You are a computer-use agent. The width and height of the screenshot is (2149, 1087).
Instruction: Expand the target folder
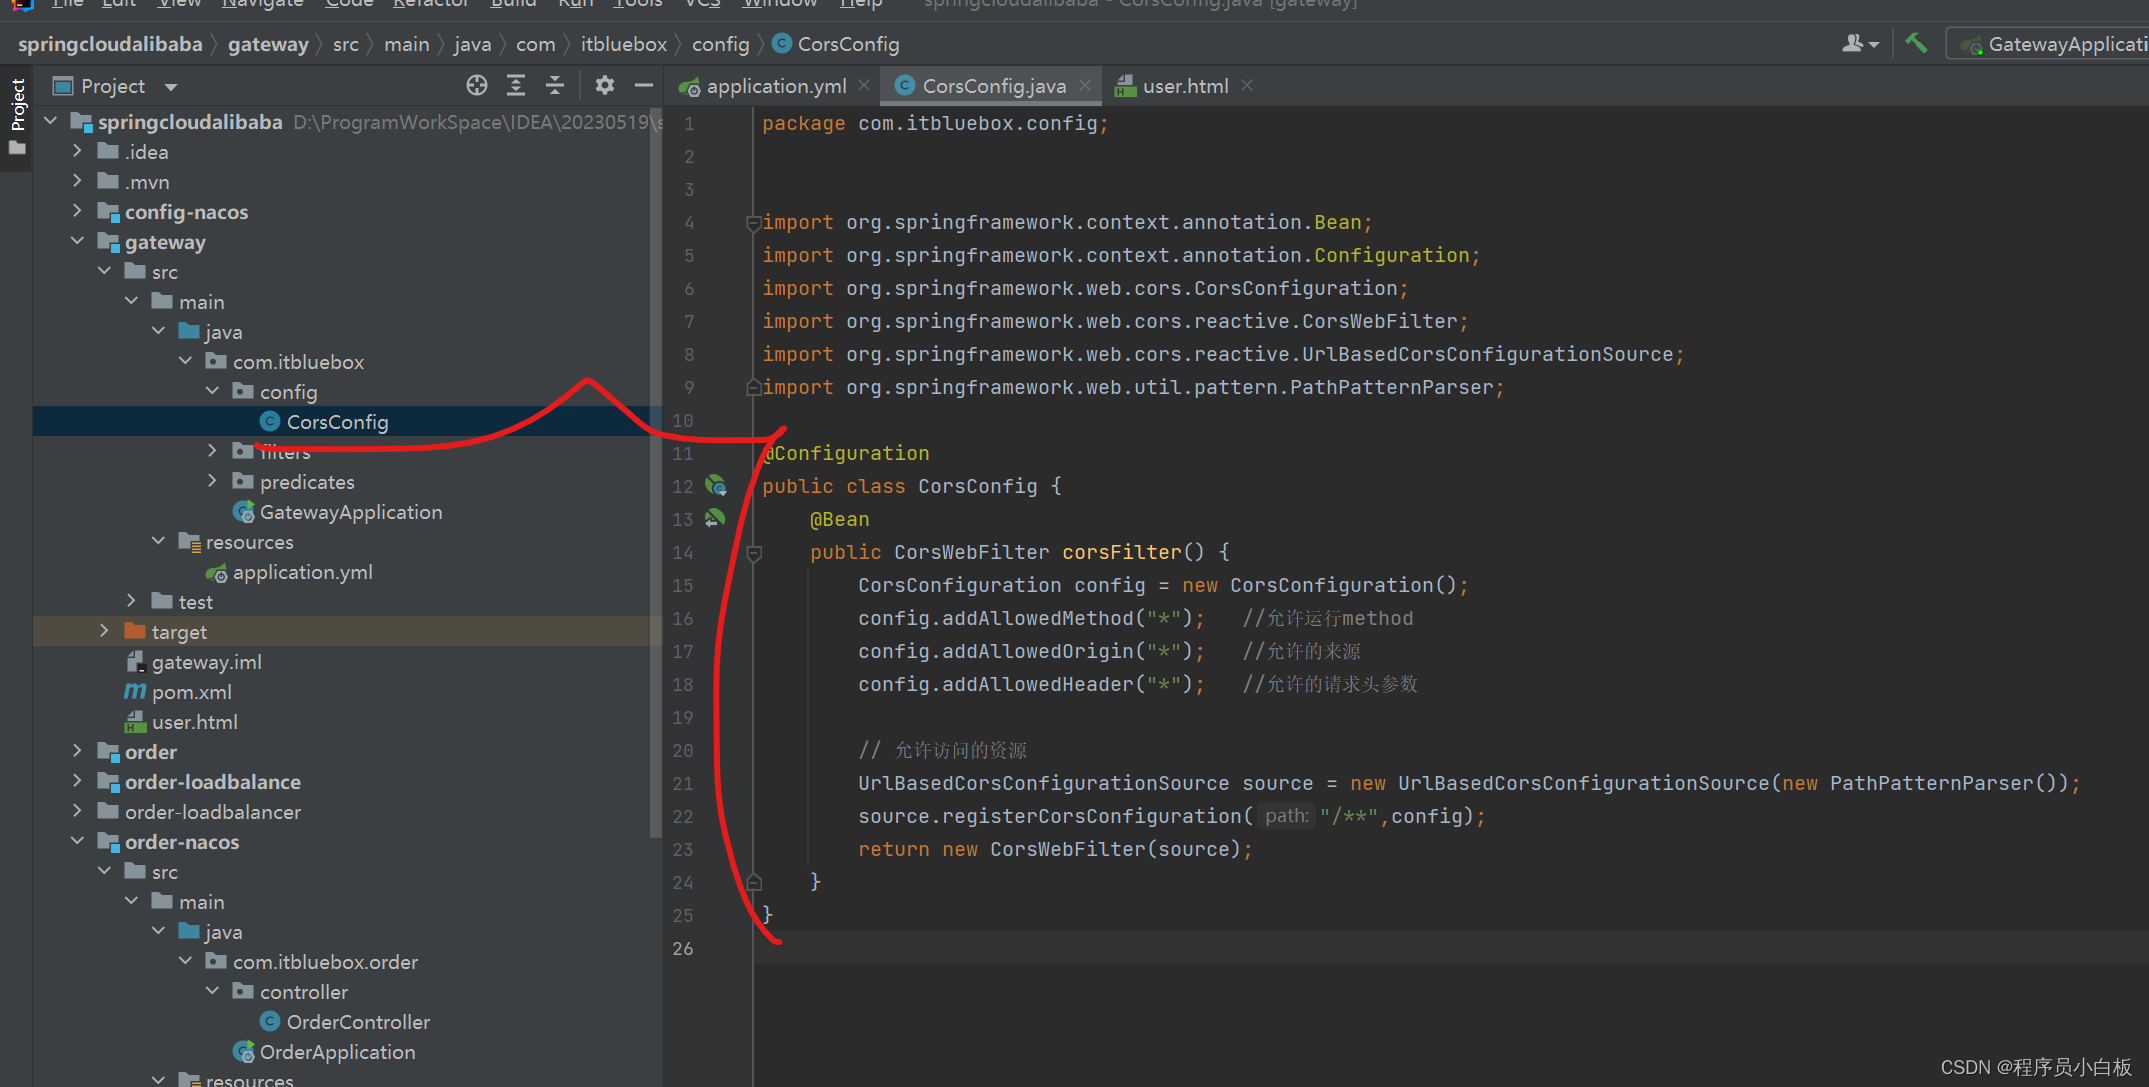click(x=104, y=632)
